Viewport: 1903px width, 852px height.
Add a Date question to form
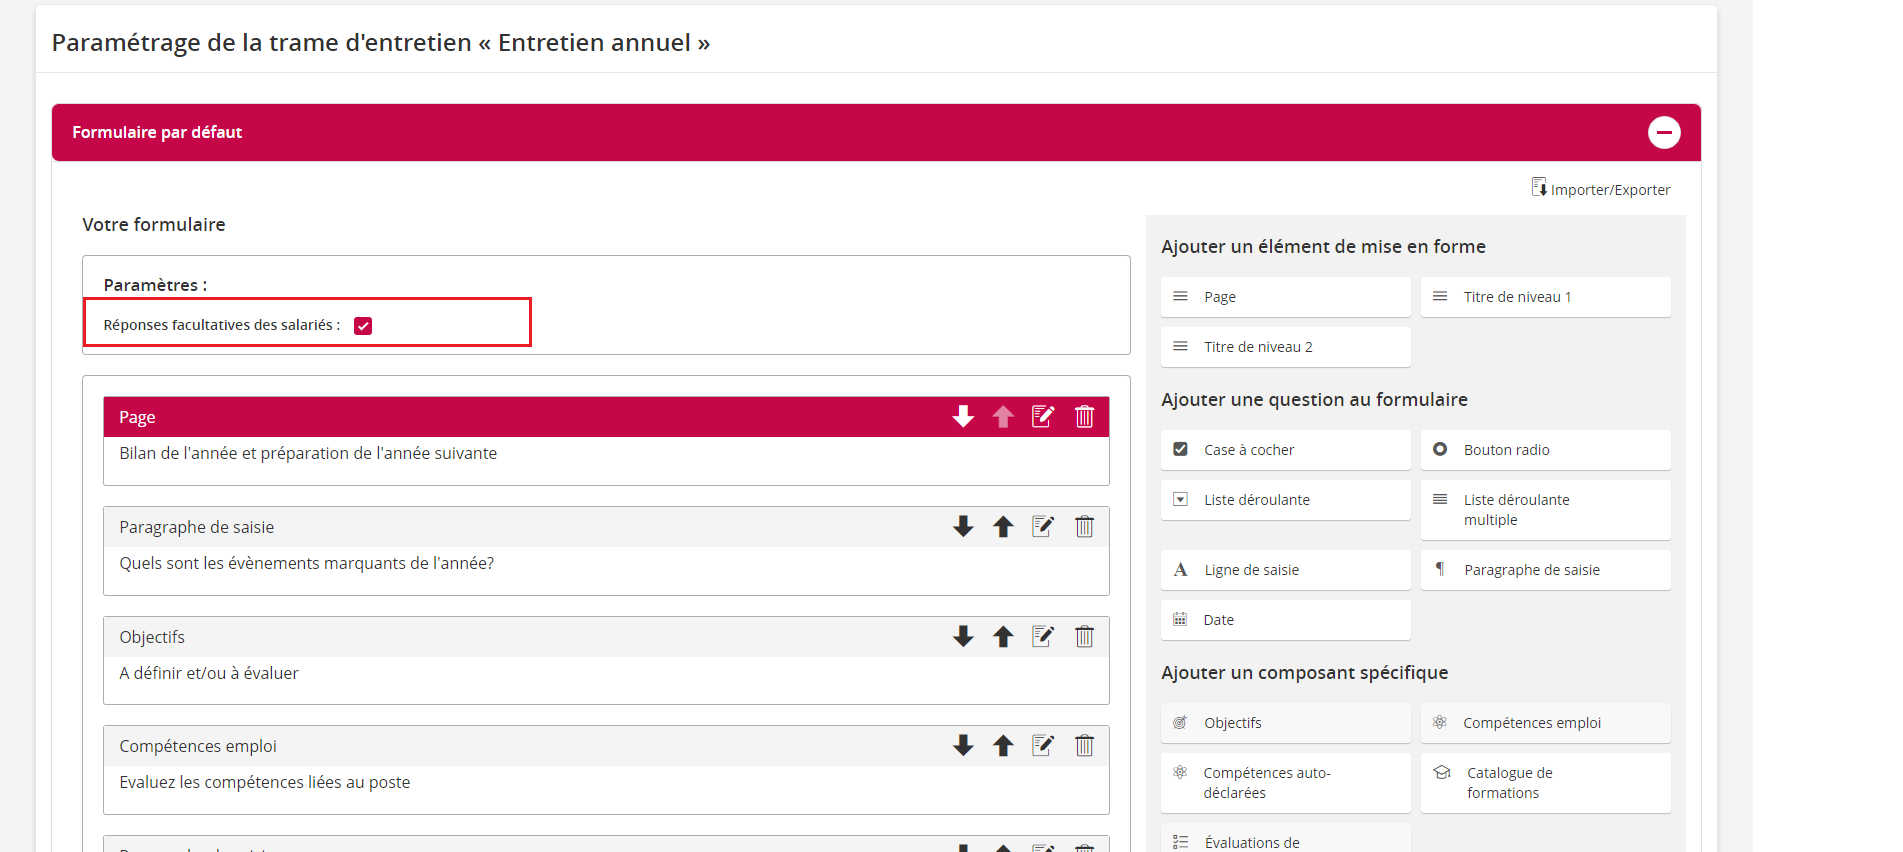click(1285, 620)
